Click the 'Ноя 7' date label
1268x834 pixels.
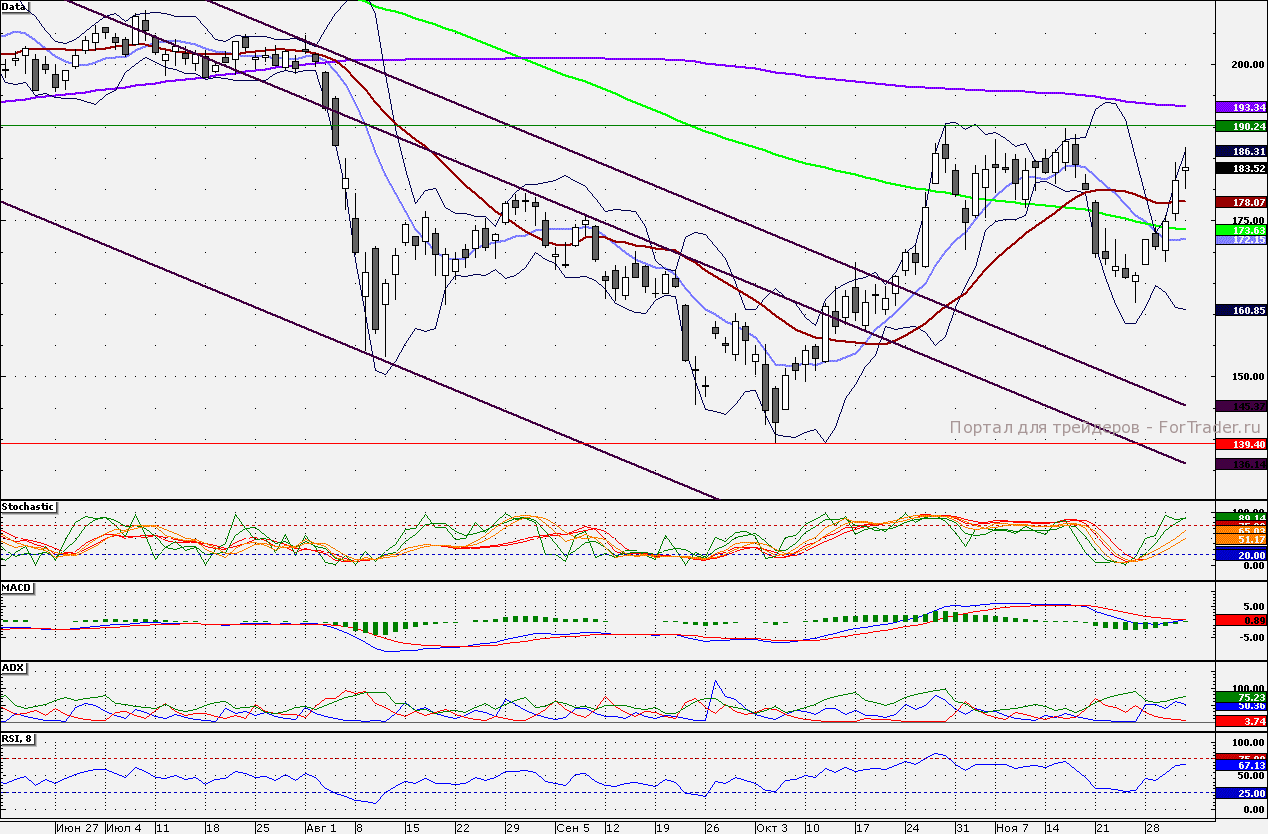1013,828
